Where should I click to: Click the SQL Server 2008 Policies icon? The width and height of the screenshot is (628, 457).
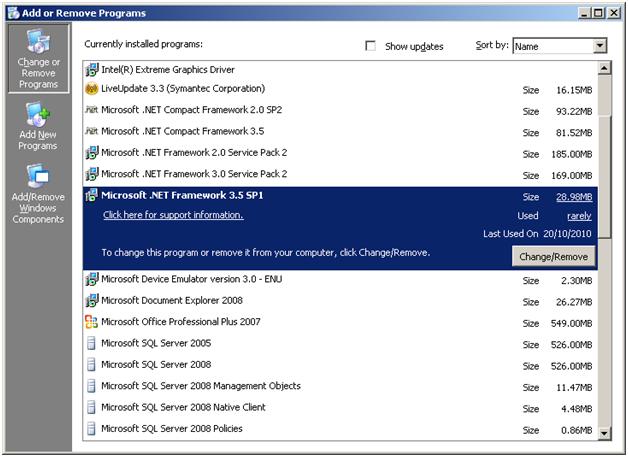coord(91,429)
